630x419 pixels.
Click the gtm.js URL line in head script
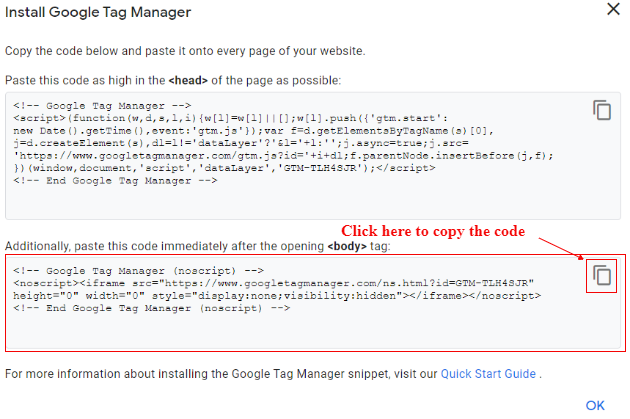click(x=283, y=155)
